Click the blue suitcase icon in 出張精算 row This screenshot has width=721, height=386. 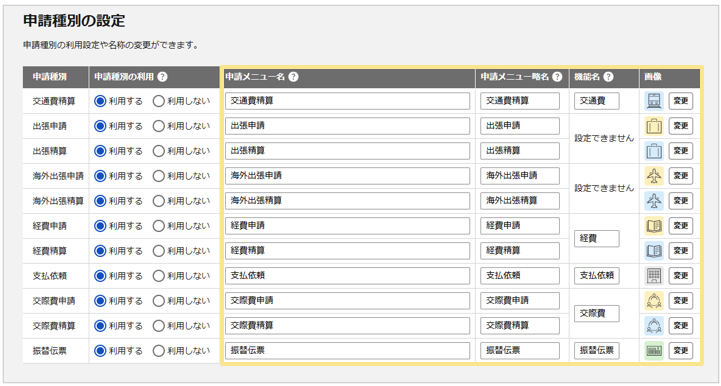pyautogui.click(x=654, y=151)
